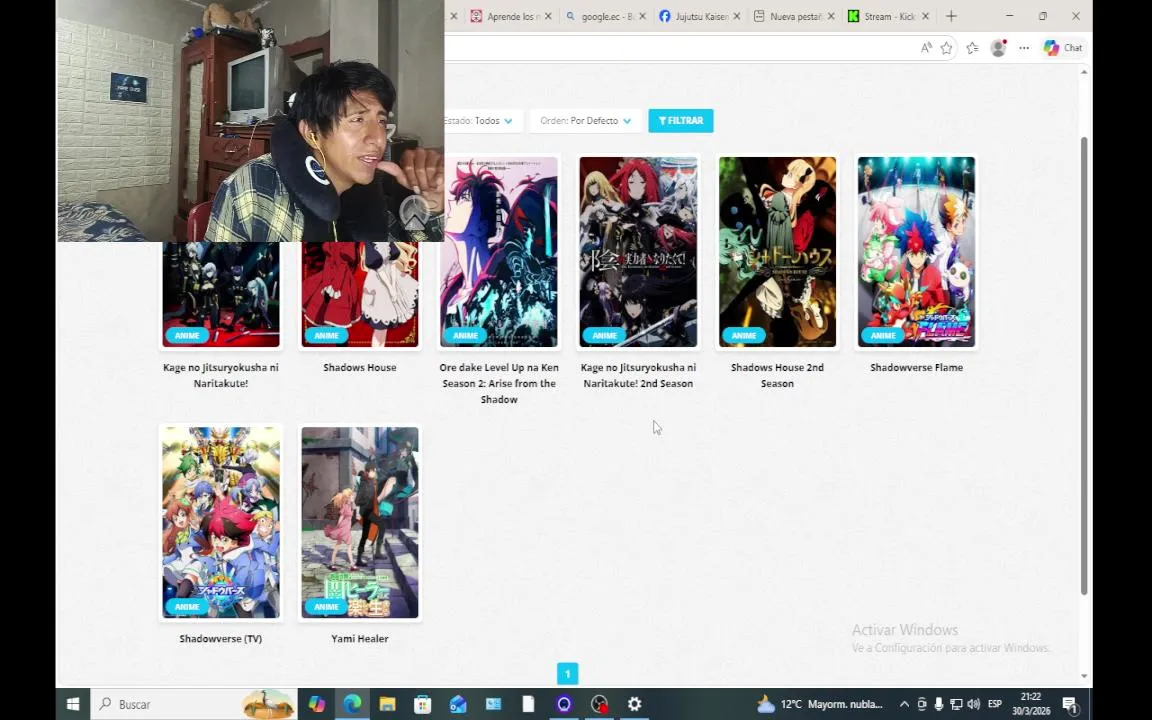Viewport: 1152px width, 720px height.
Task: Open Ore dake Level Up Season 2 poster
Action: (499, 251)
